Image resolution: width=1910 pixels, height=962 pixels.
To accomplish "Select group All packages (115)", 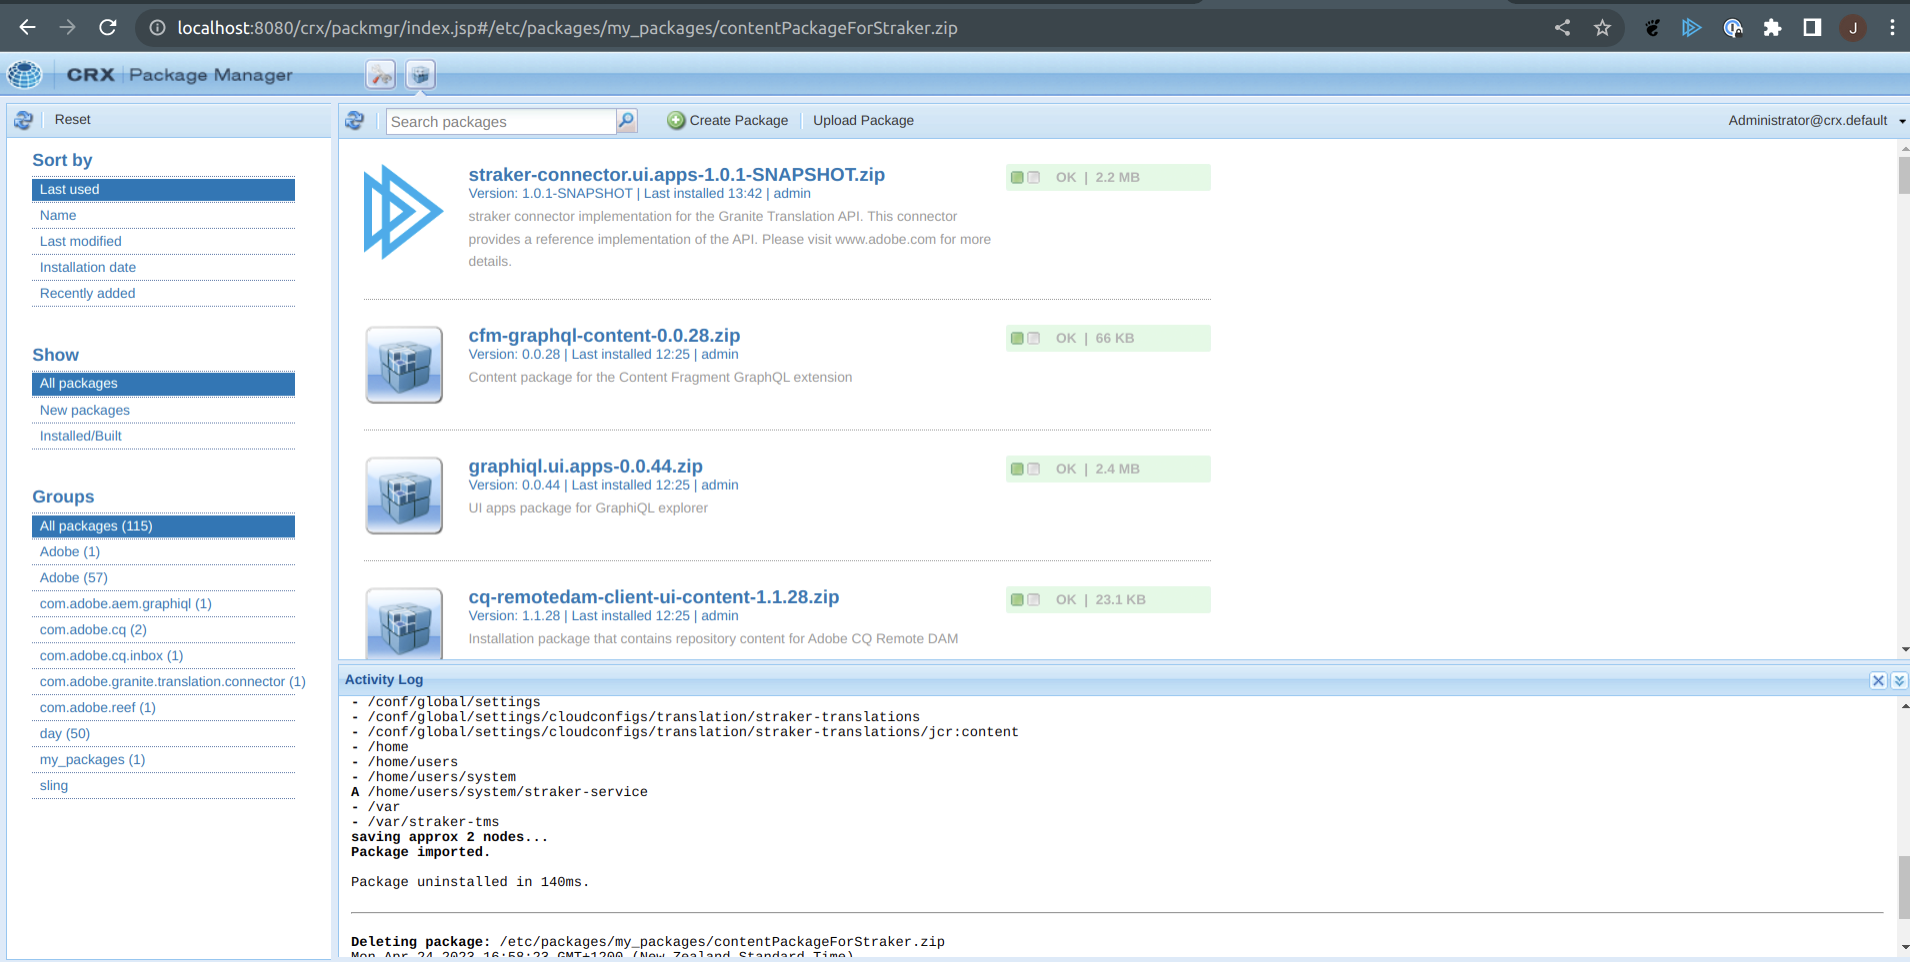I will [163, 527].
